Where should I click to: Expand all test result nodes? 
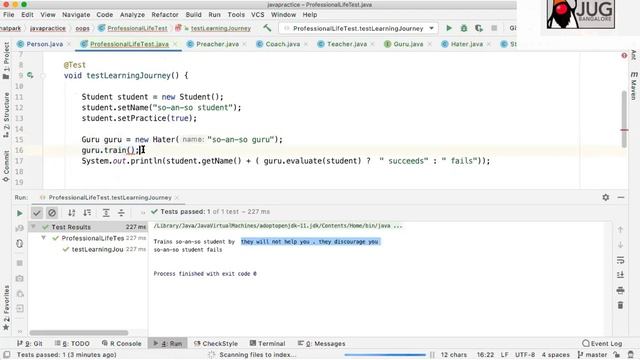pyautogui.click(x=106, y=213)
